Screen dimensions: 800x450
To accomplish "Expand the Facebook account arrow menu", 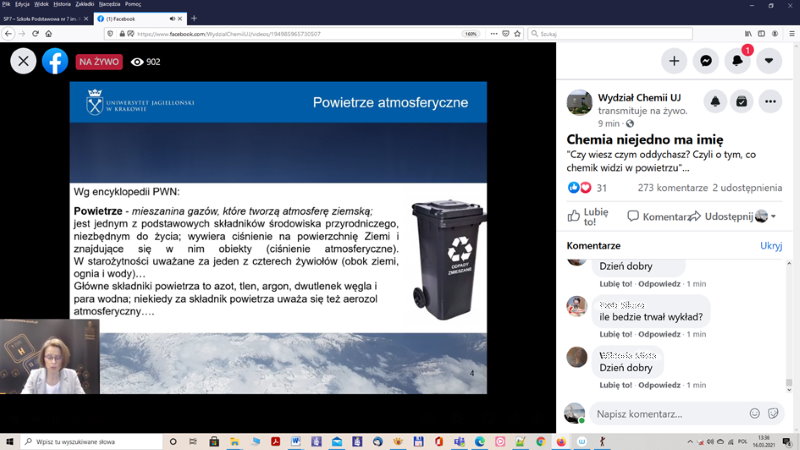I will 769,61.
